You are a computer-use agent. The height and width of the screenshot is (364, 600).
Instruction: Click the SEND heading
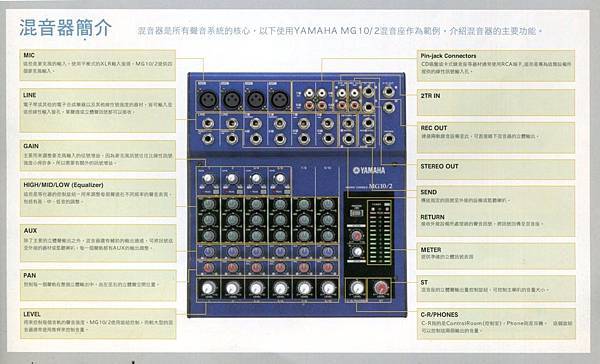[x=429, y=192]
